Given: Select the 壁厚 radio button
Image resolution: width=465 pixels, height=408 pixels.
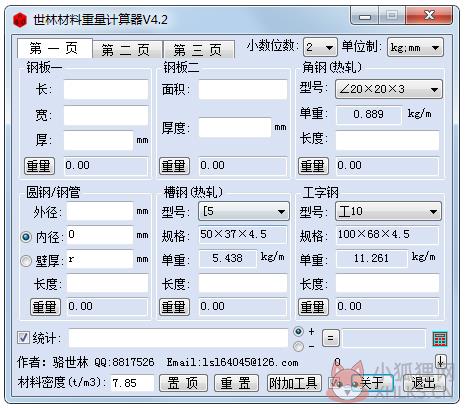Looking at the screenshot, I should [26, 261].
